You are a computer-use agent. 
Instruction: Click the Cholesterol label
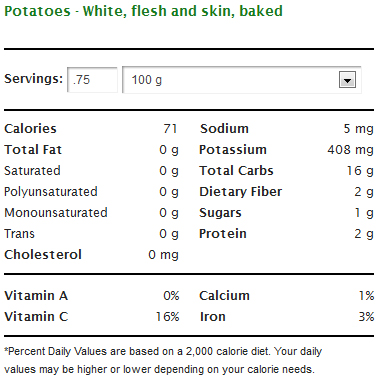tap(43, 254)
